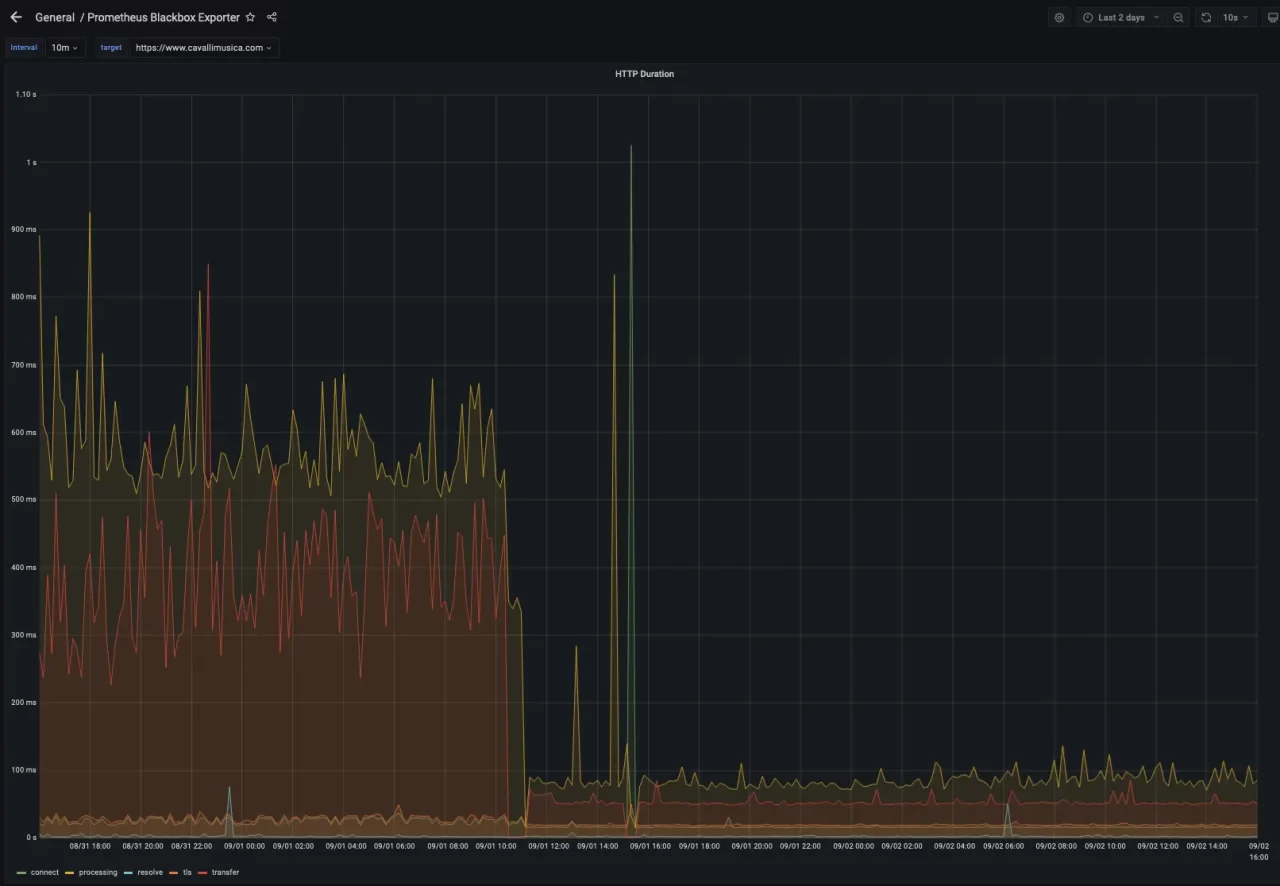Open the HTTP Duration panel title menu
Image resolution: width=1280 pixels, height=886 pixels.
644,74
